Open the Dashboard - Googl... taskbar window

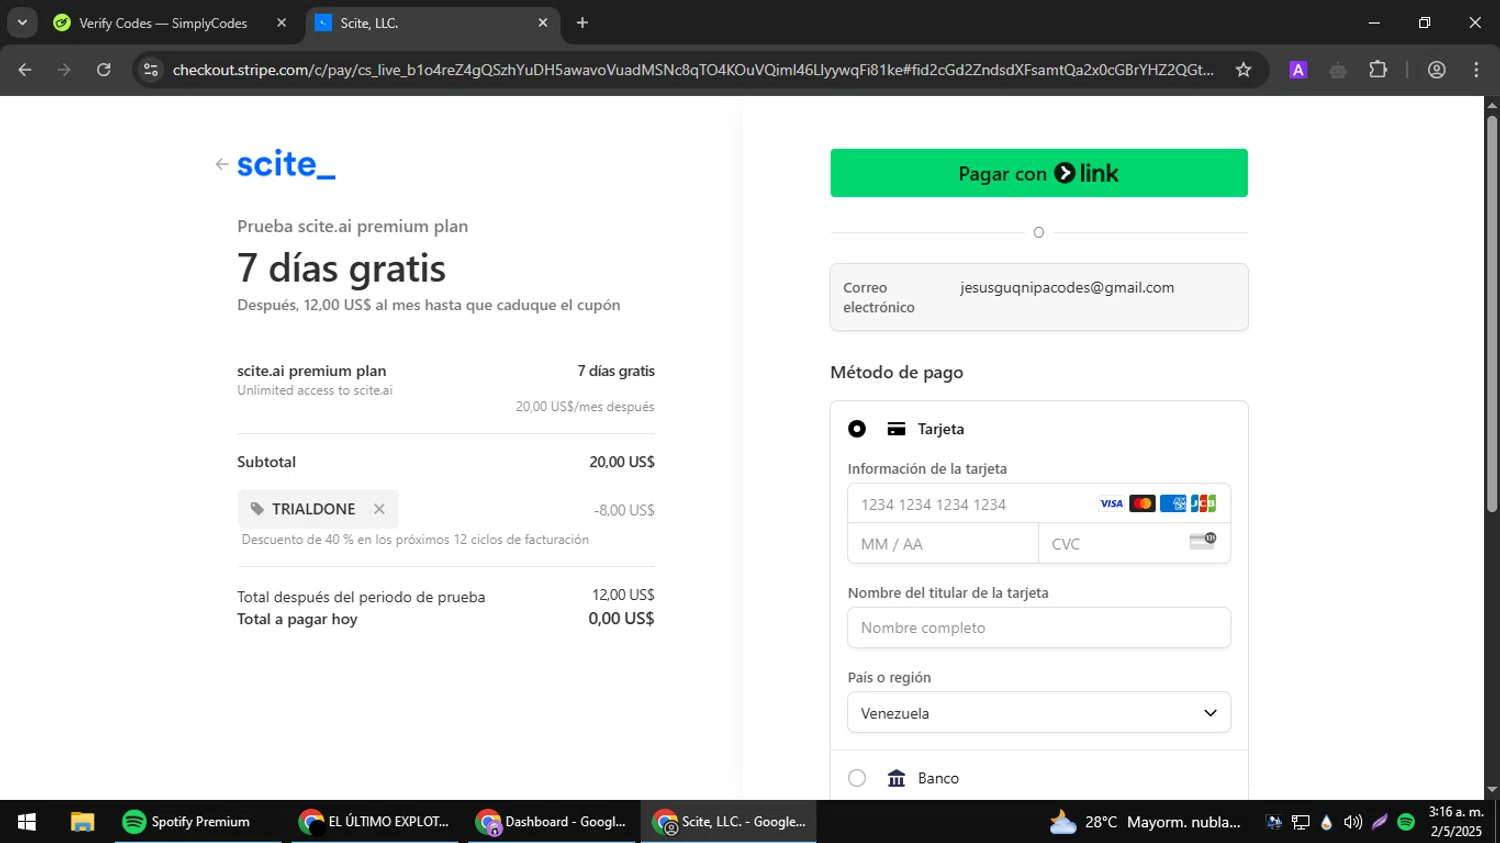pos(552,822)
